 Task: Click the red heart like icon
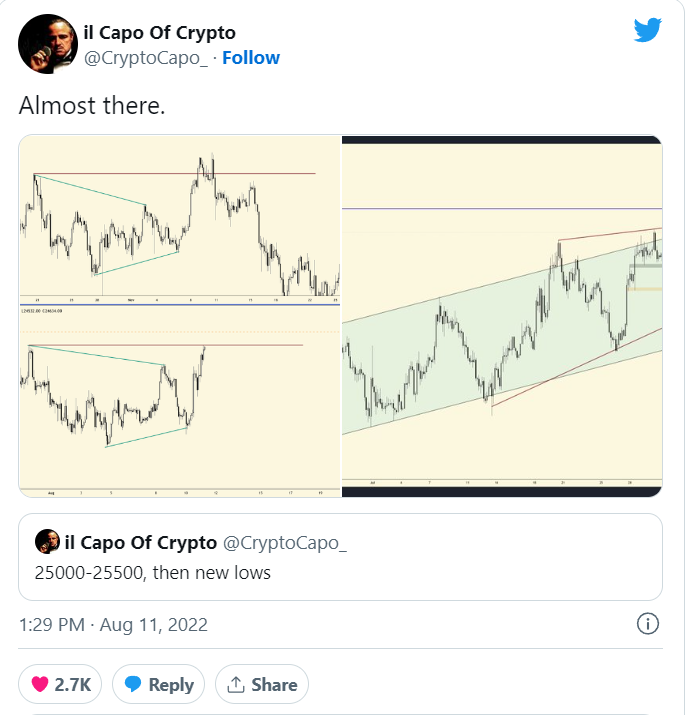[x=40, y=684]
